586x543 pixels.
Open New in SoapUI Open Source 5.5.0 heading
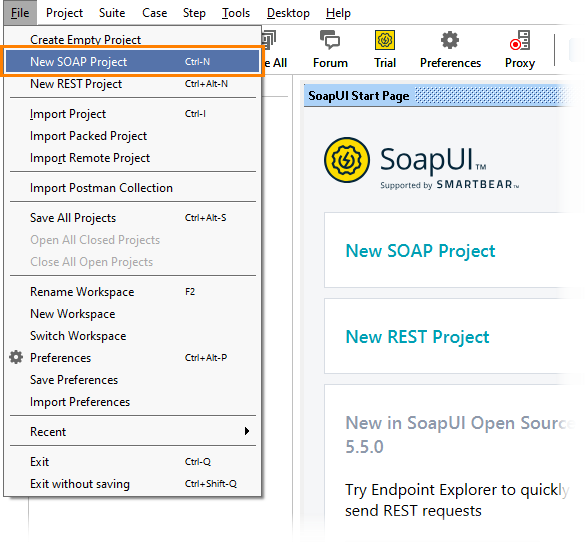tap(459, 435)
